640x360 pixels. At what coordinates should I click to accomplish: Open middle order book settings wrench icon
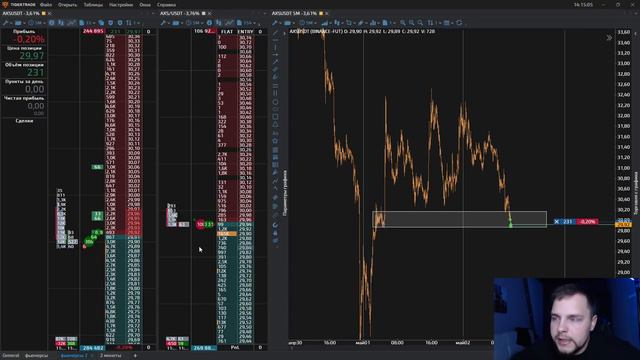[163, 23]
